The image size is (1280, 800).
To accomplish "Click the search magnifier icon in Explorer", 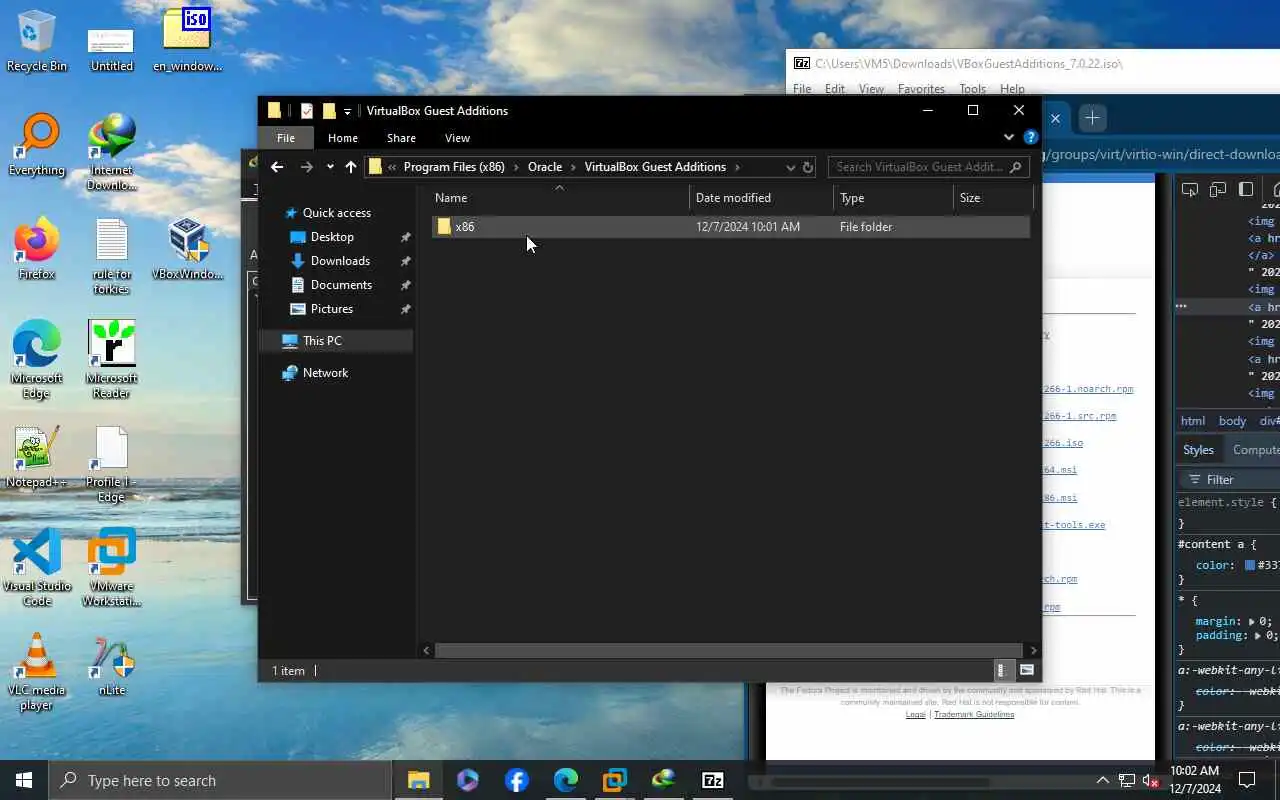I will (1016, 167).
